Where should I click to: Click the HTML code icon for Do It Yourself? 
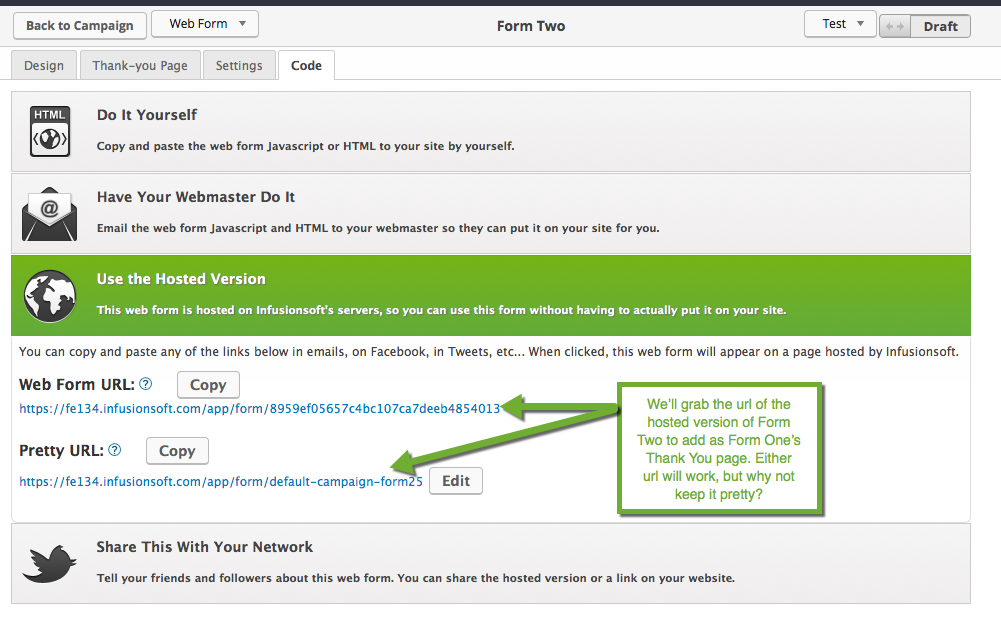point(50,131)
